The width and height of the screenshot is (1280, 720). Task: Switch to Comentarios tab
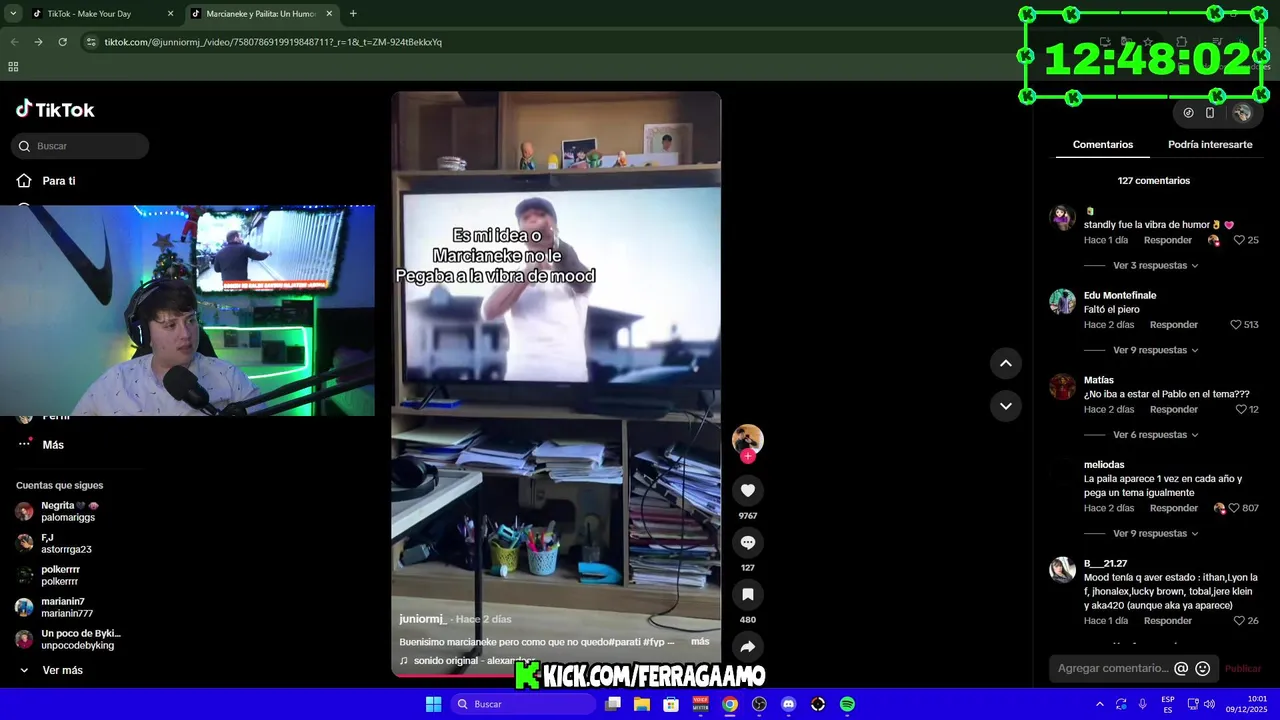(x=1102, y=144)
